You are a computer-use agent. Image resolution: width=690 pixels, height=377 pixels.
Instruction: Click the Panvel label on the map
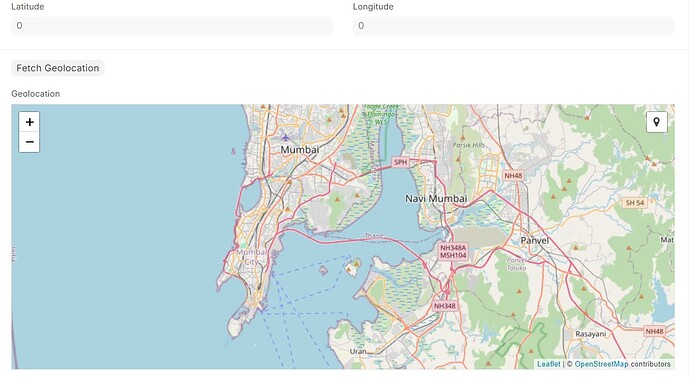pos(535,241)
